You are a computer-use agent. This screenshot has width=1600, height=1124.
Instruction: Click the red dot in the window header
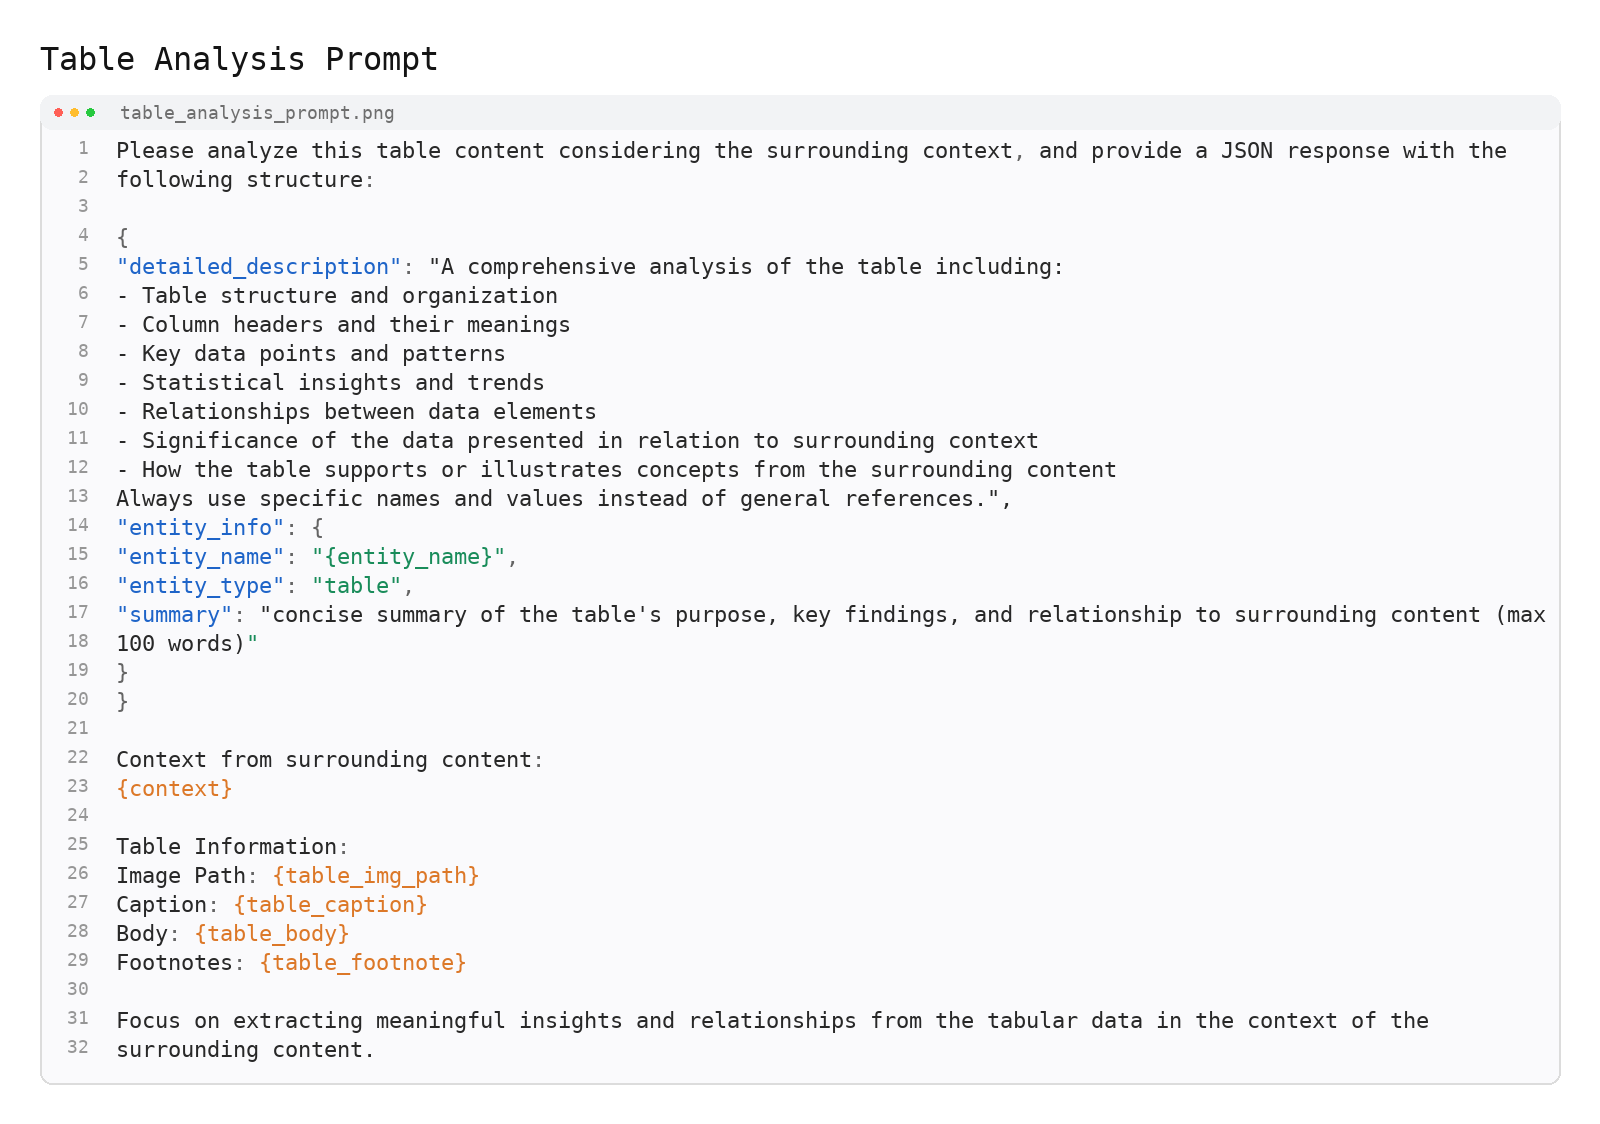tap(59, 113)
